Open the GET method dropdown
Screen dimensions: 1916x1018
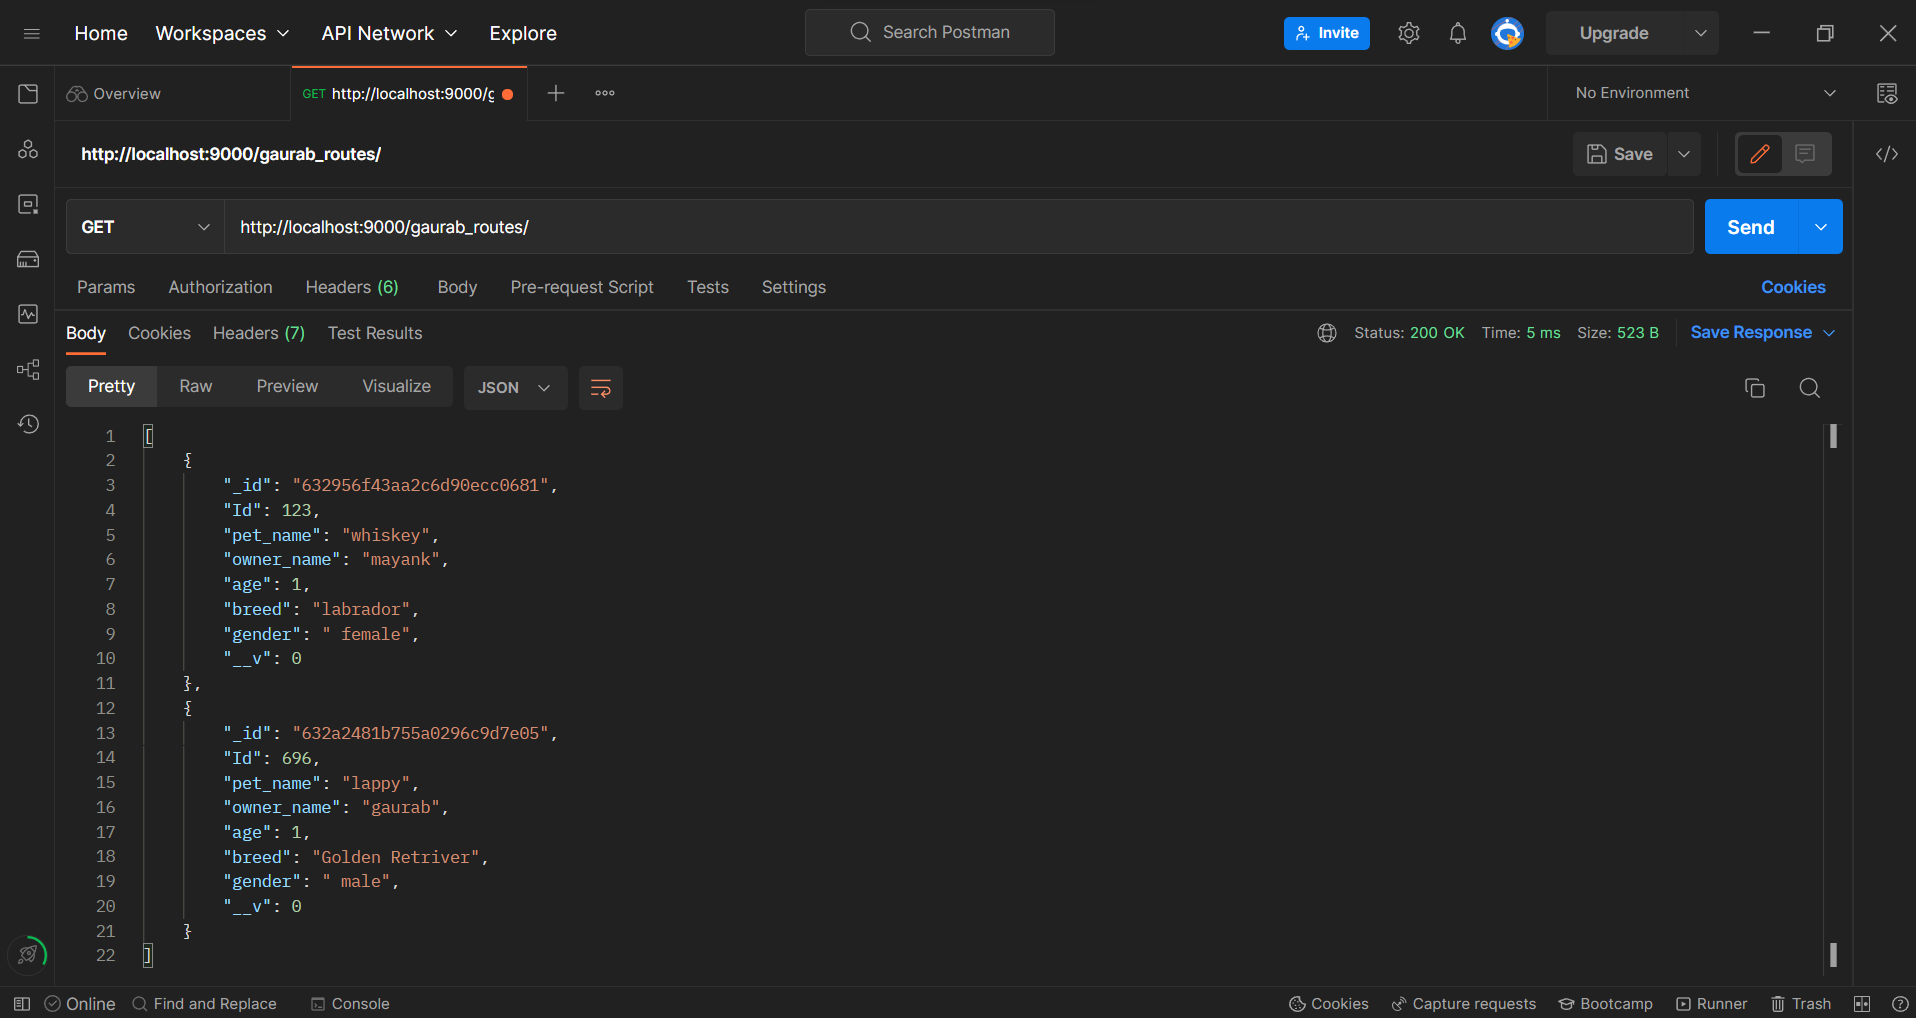coord(143,227)
